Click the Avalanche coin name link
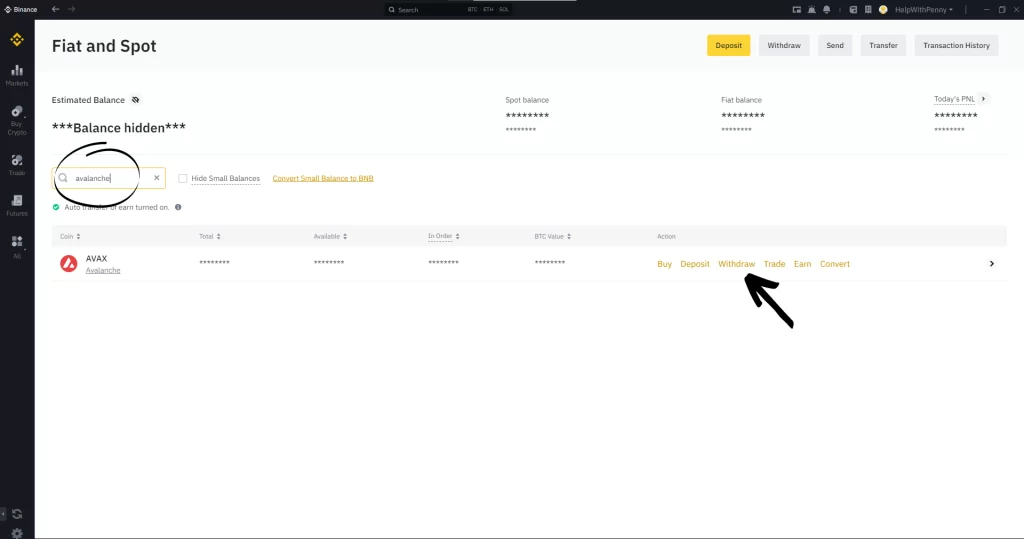 [103, 270]
